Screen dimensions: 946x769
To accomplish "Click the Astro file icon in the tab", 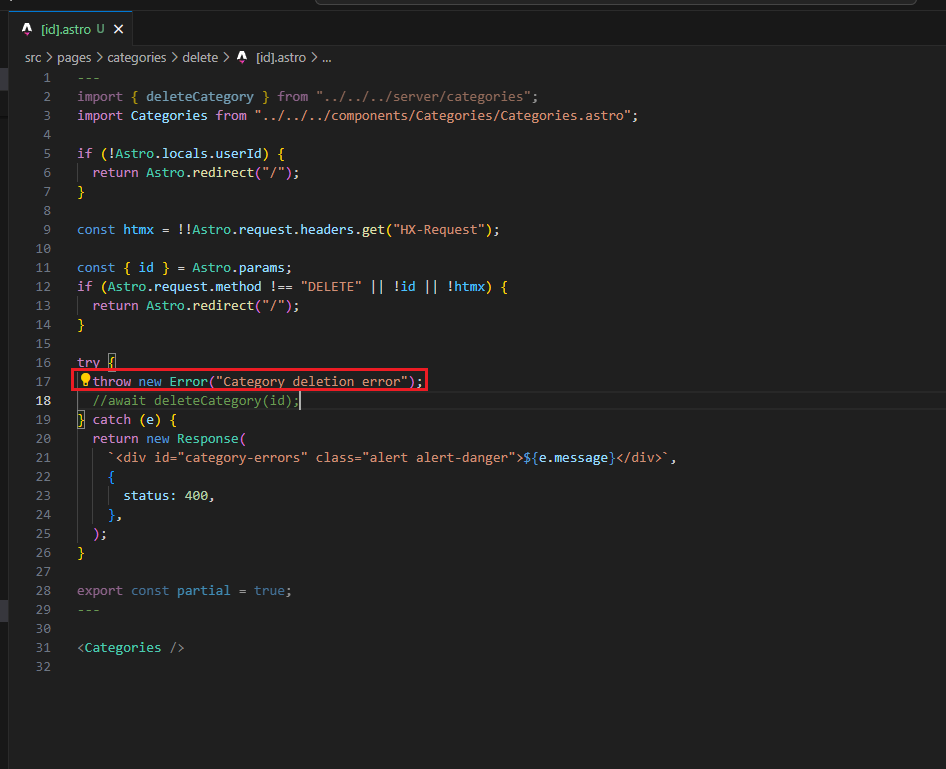I will click(27, 29).
